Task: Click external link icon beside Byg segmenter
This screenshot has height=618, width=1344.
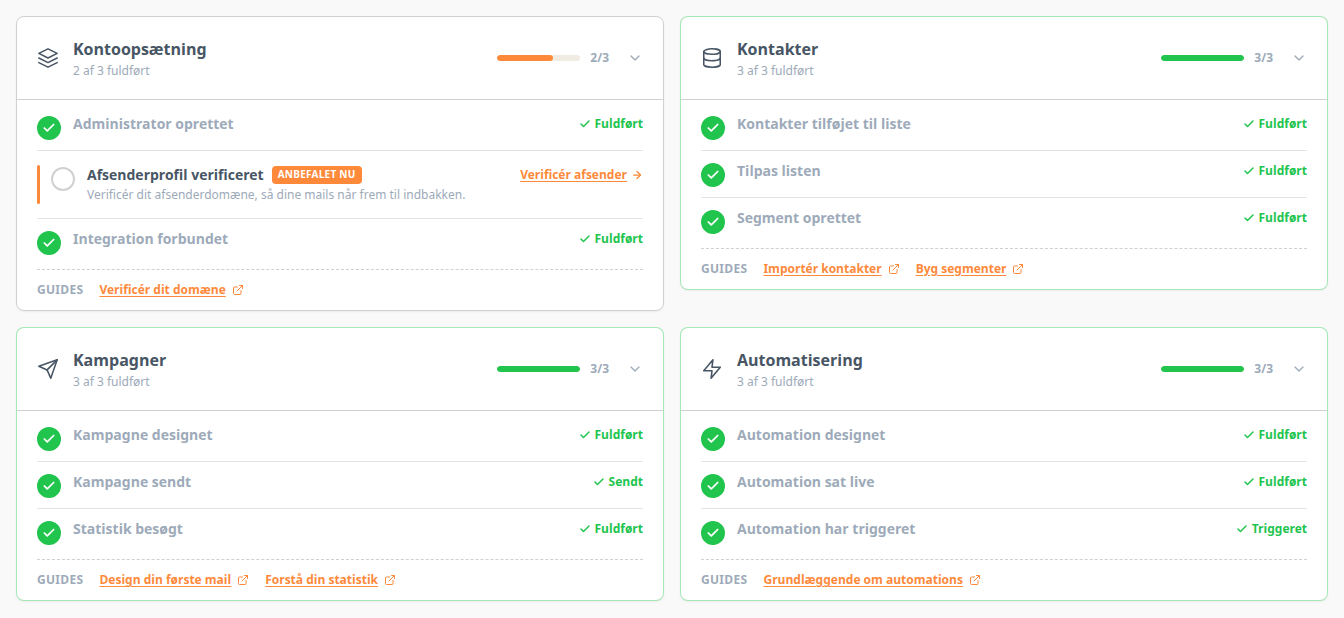Action: pos(1018,269)
